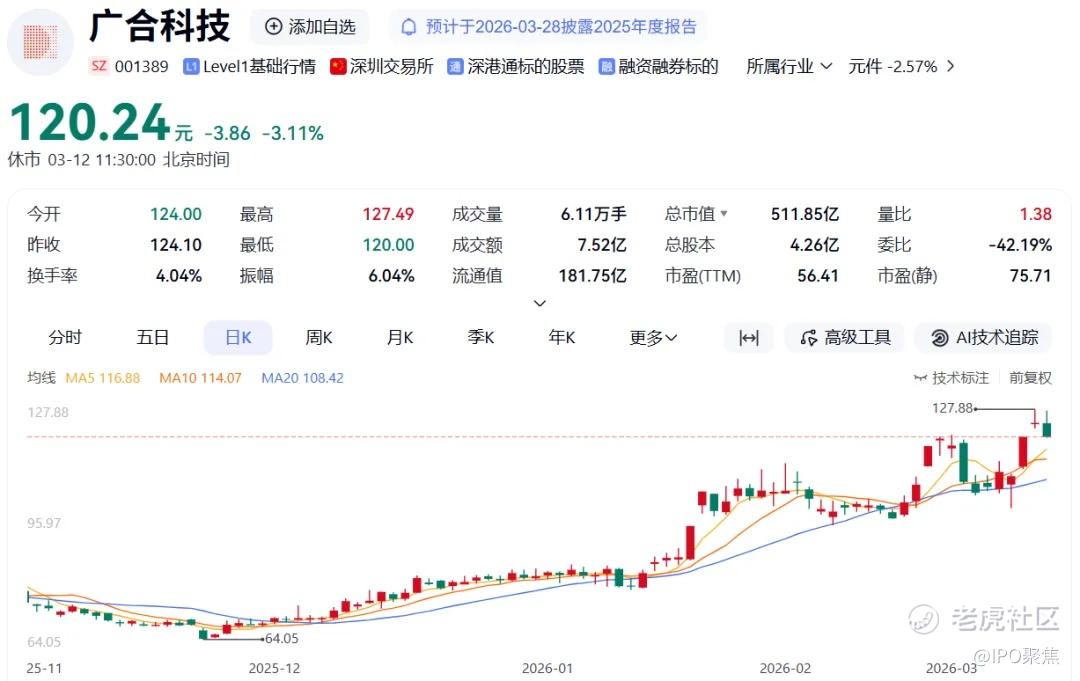This screenshot has height=681, width=1080.
Task: Click the 127.88 high price marker on chart
Action: point(953,408)
